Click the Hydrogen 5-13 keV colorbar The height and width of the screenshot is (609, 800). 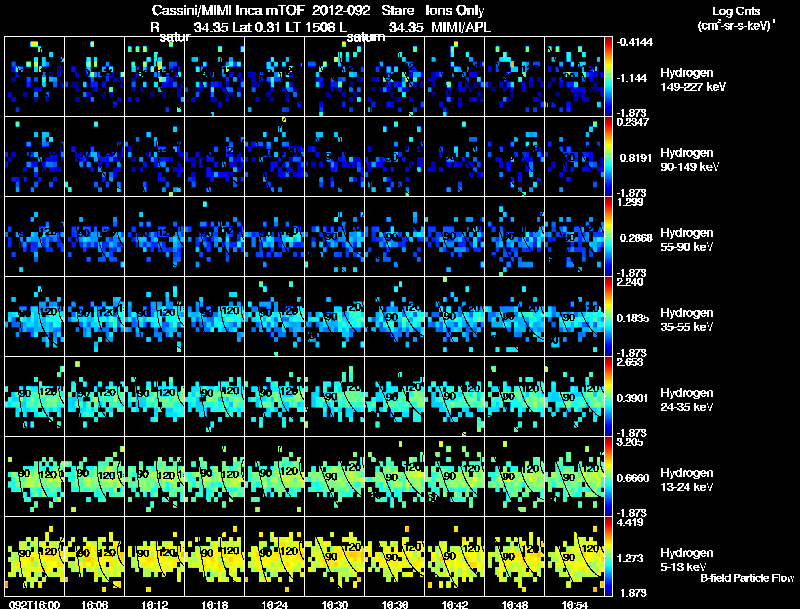tap(608, 556)
